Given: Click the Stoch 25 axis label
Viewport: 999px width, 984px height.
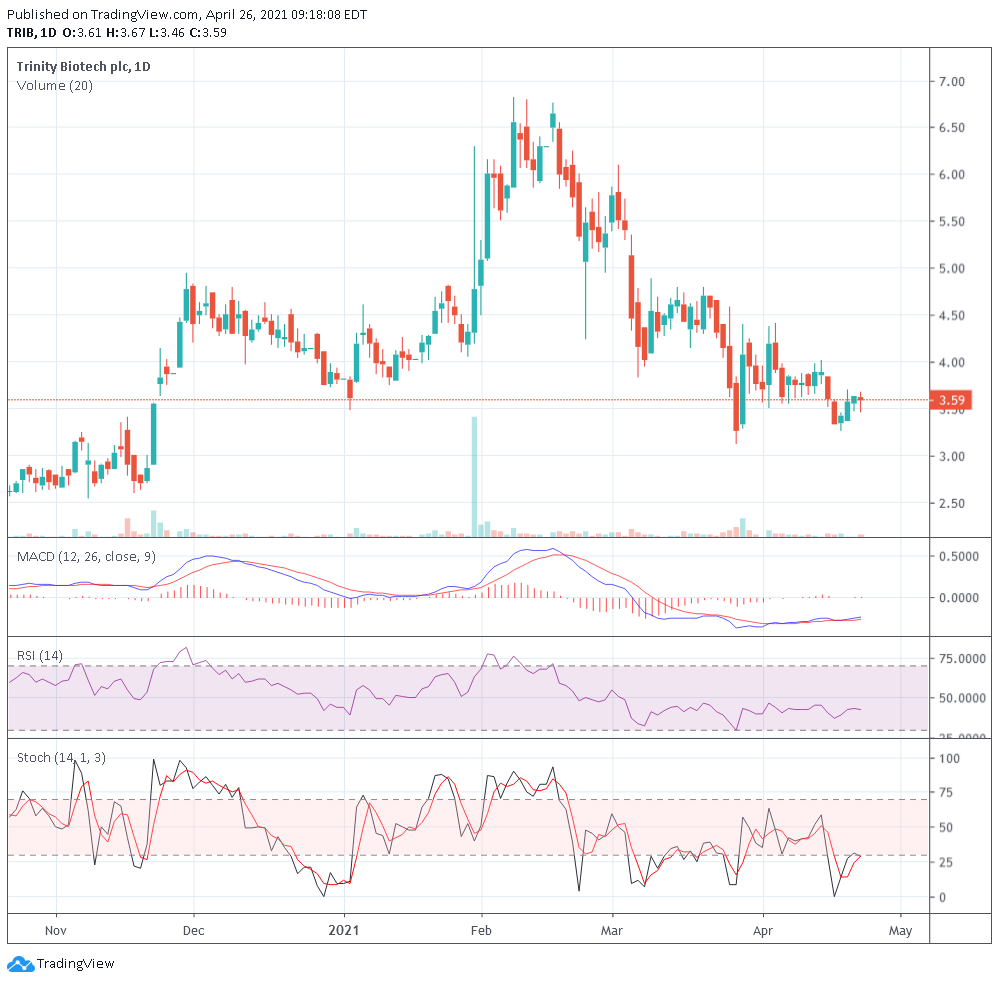Looking at the screenshot, I should (x=945, y=862).
